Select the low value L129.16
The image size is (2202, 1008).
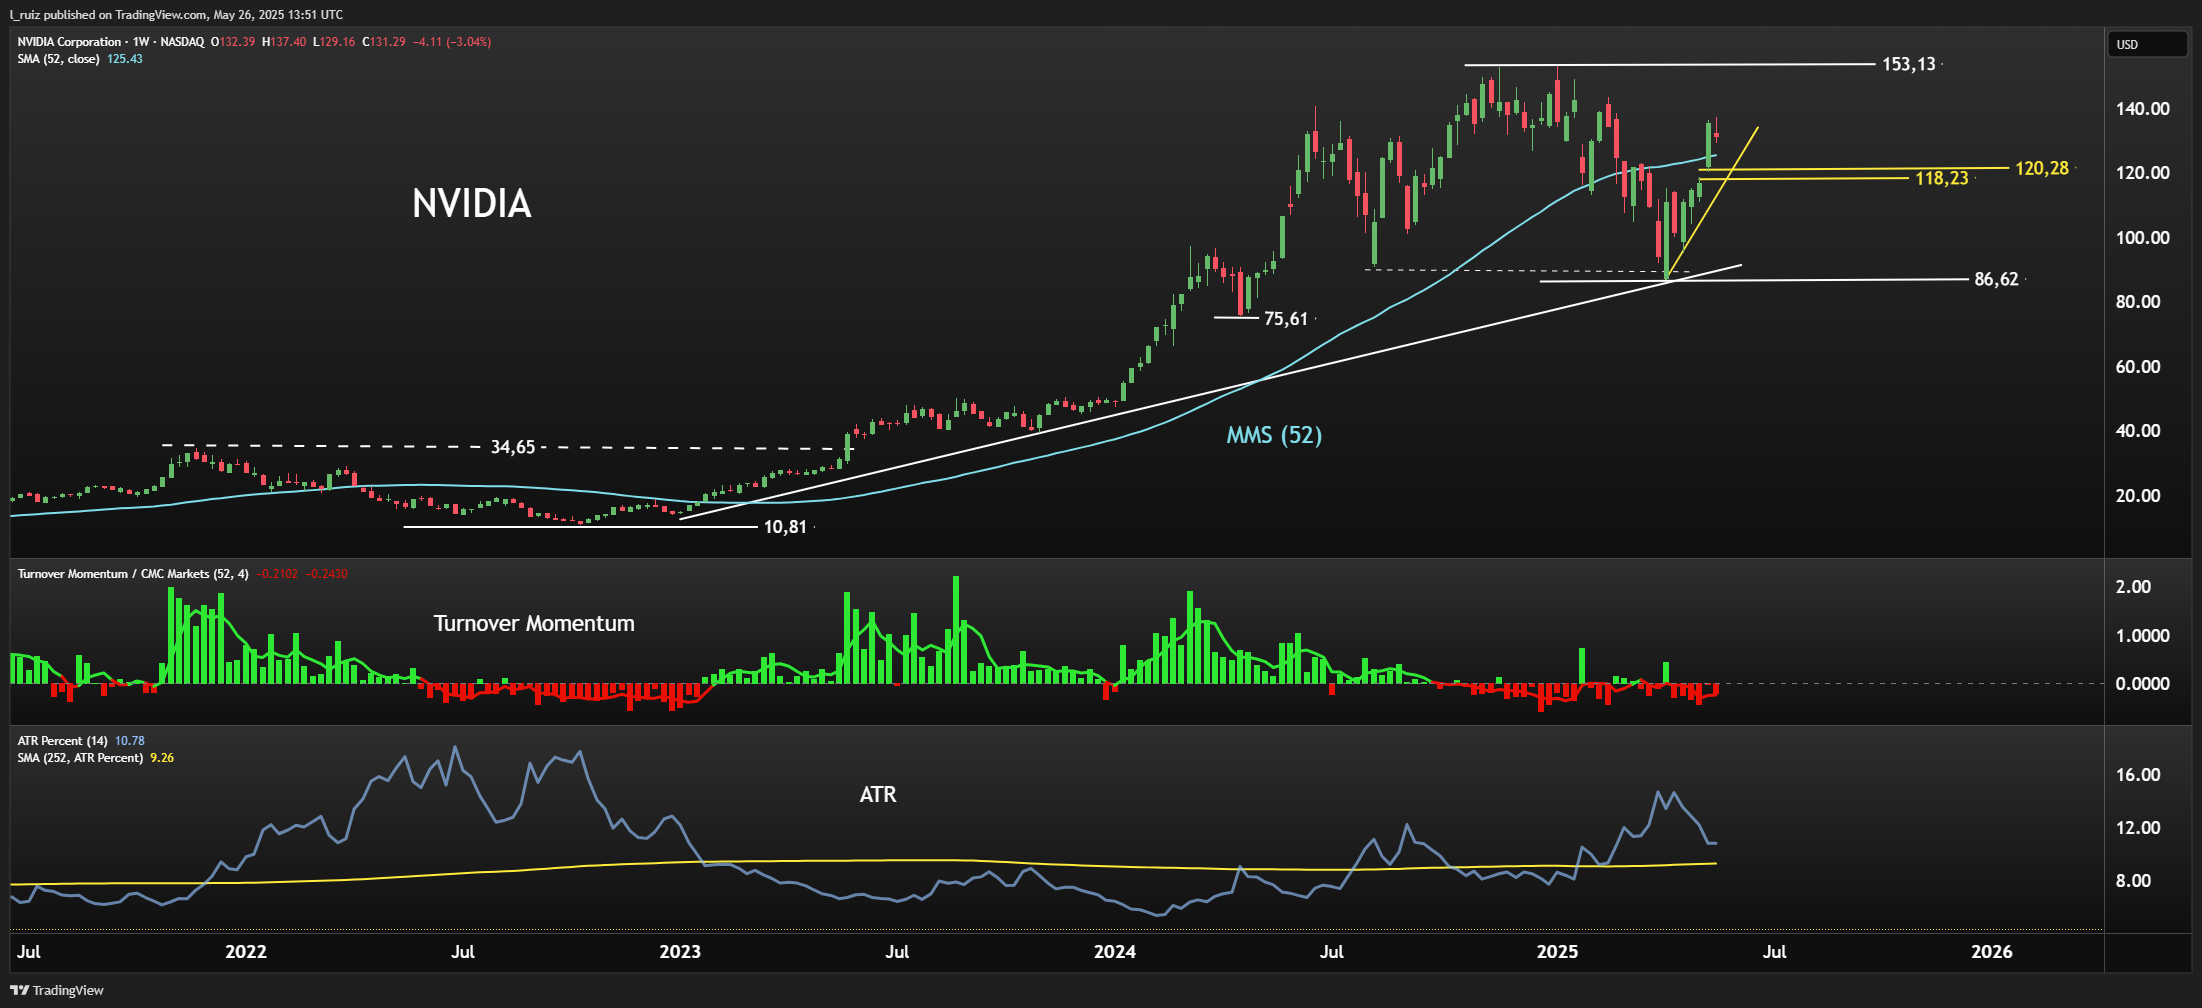pyautogui.click(x=334, y=42)
